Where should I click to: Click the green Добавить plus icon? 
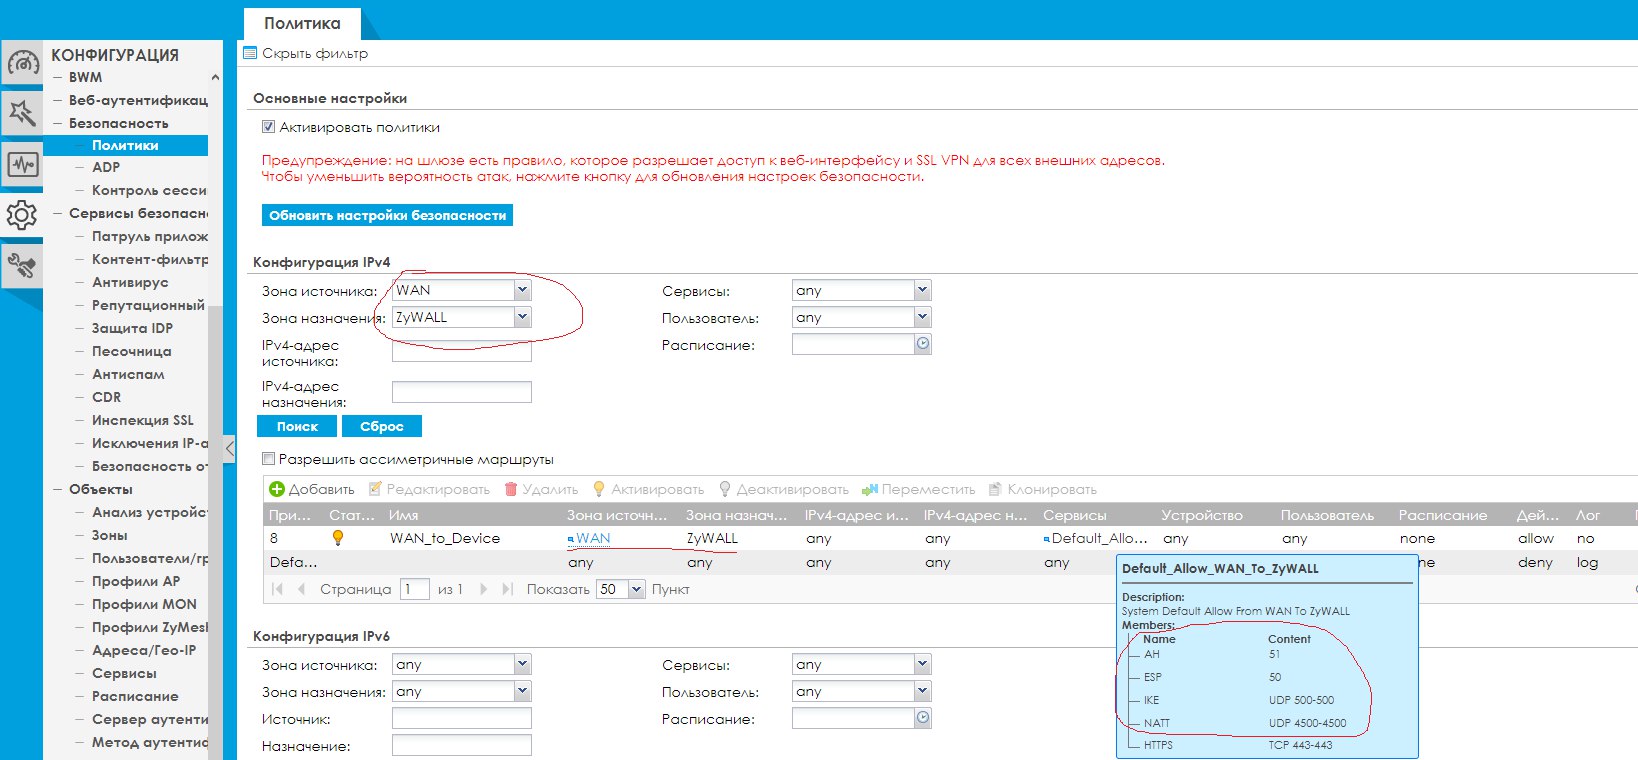click(277, 489)
